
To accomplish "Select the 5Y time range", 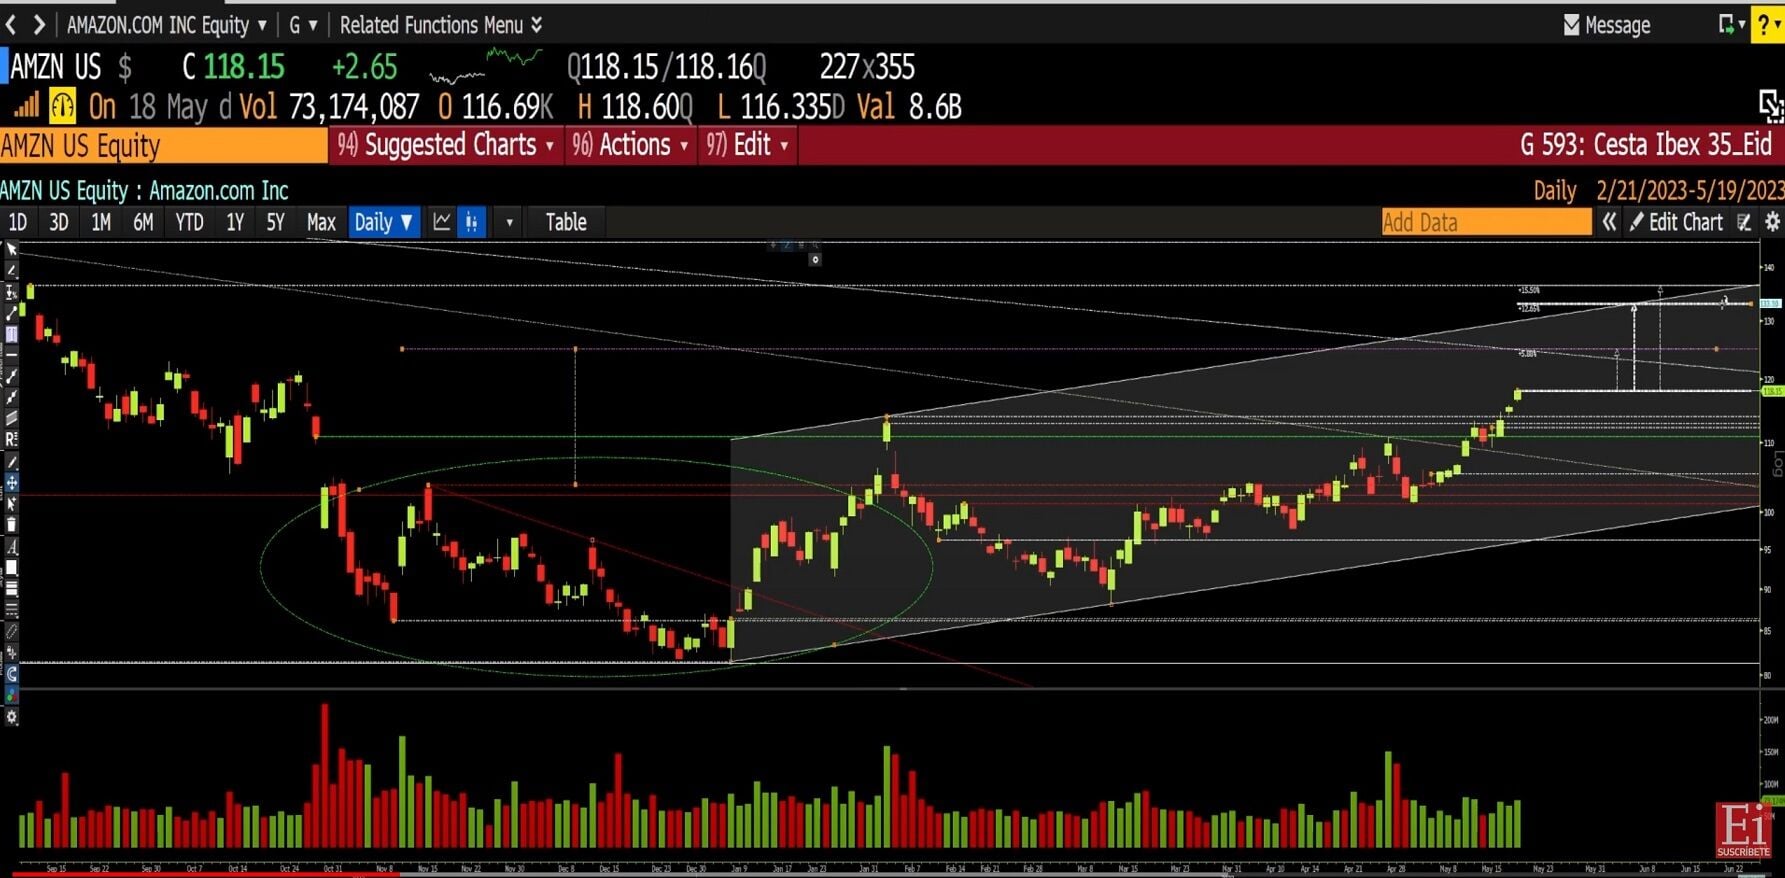I will [x=276, y=222].
